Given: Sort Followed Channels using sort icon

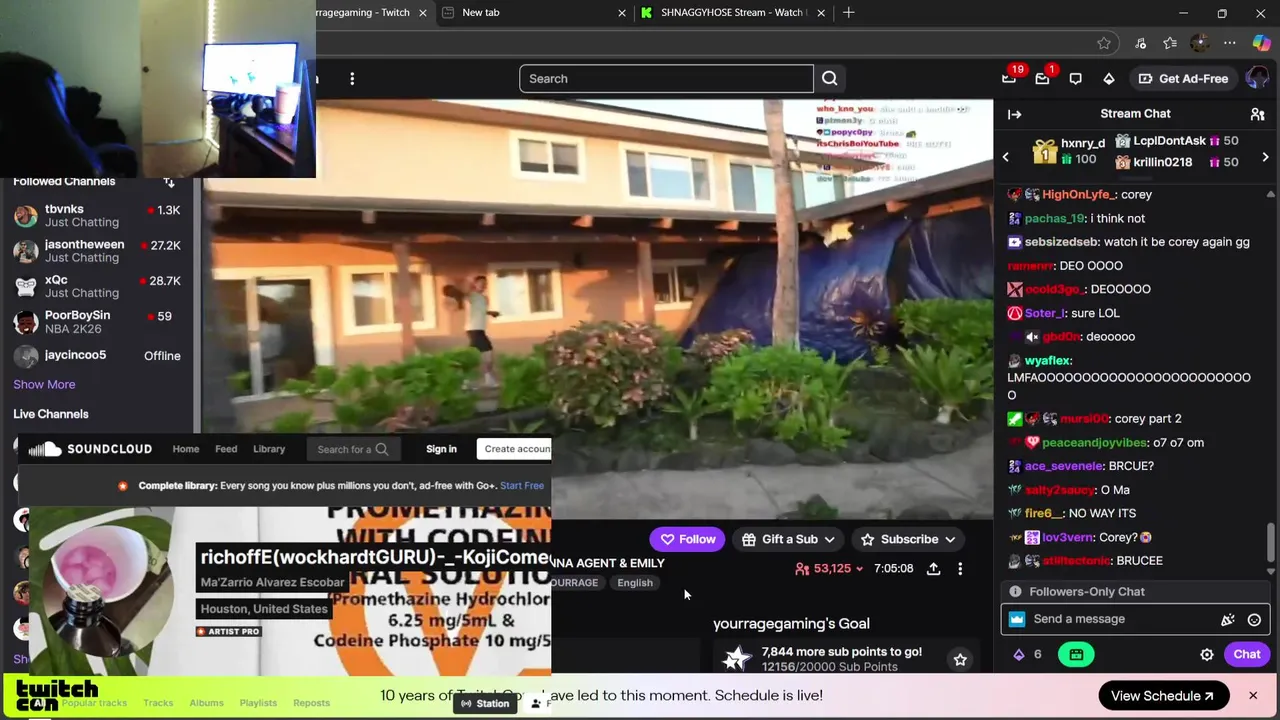Looking at the screenshot, I should 169,181.
